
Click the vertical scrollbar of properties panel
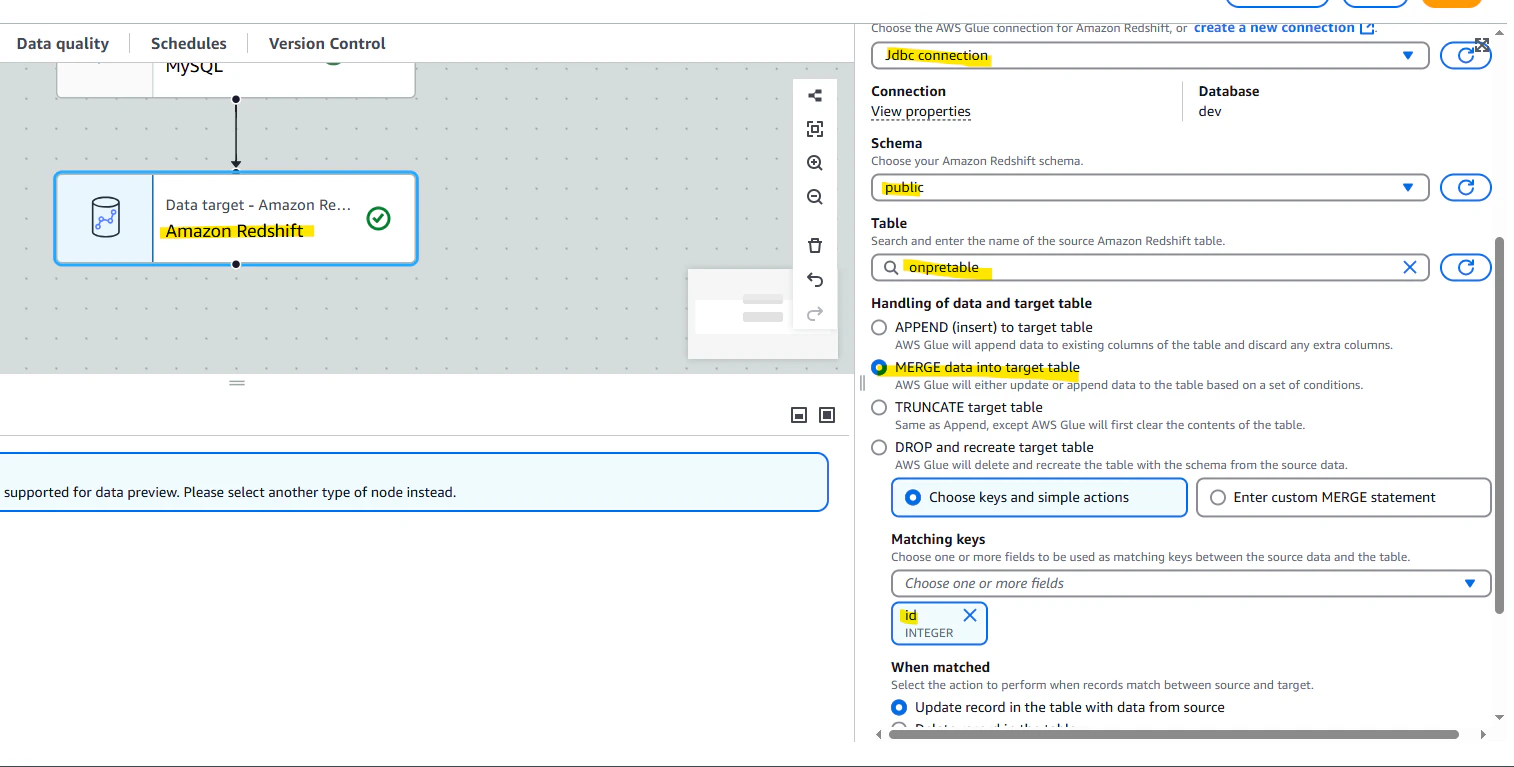tap(1498, 425)
